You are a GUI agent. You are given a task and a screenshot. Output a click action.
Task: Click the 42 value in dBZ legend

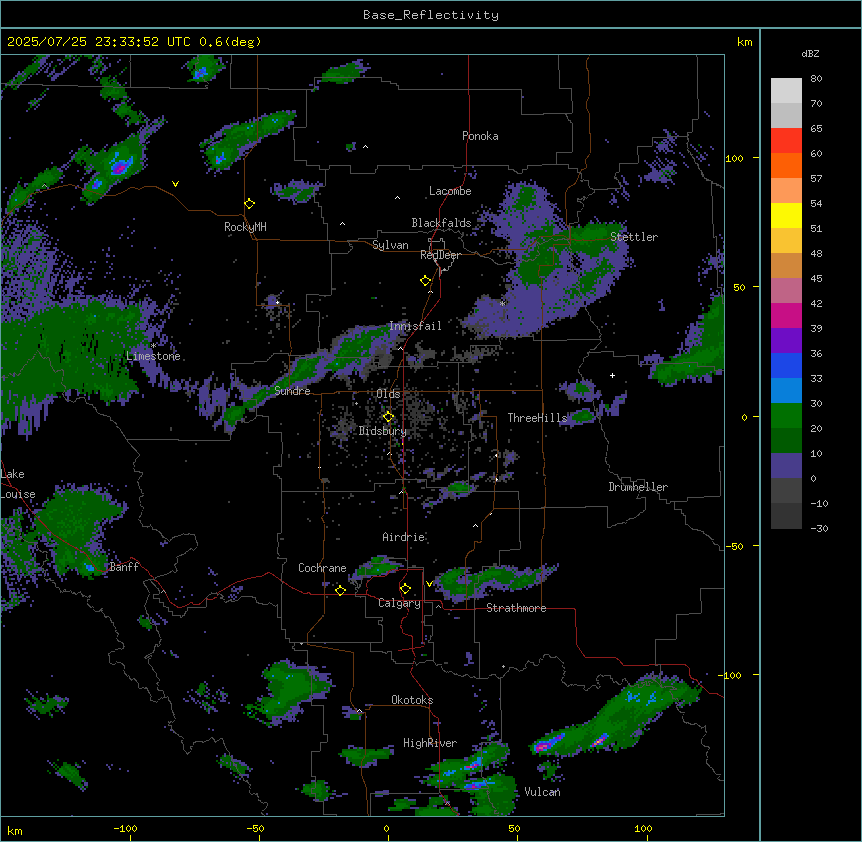click(x=816, y=303)
